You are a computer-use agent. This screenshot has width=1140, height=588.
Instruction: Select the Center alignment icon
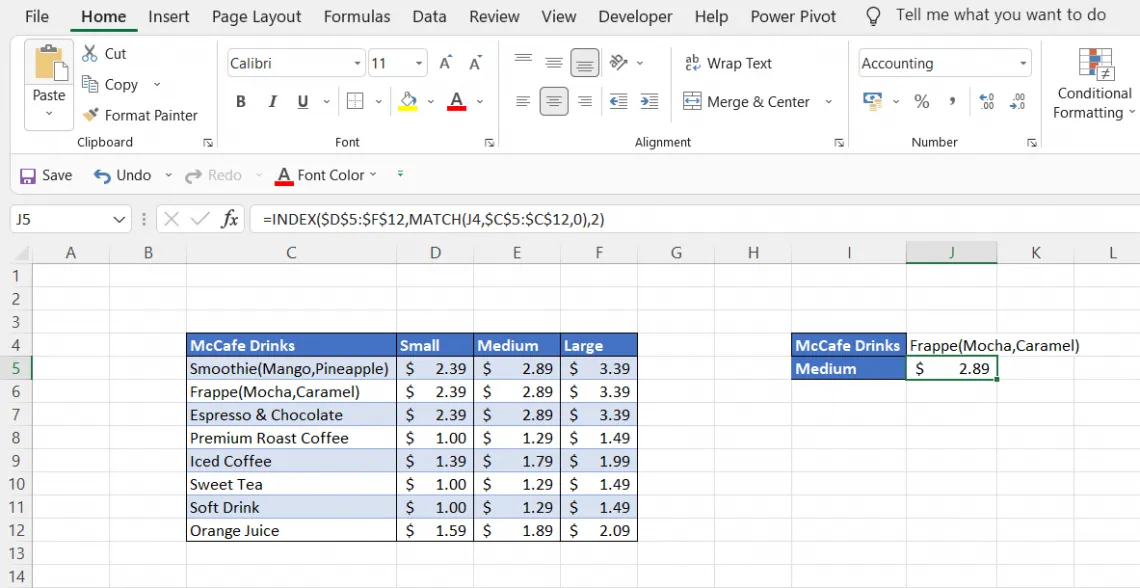(554, 101)
